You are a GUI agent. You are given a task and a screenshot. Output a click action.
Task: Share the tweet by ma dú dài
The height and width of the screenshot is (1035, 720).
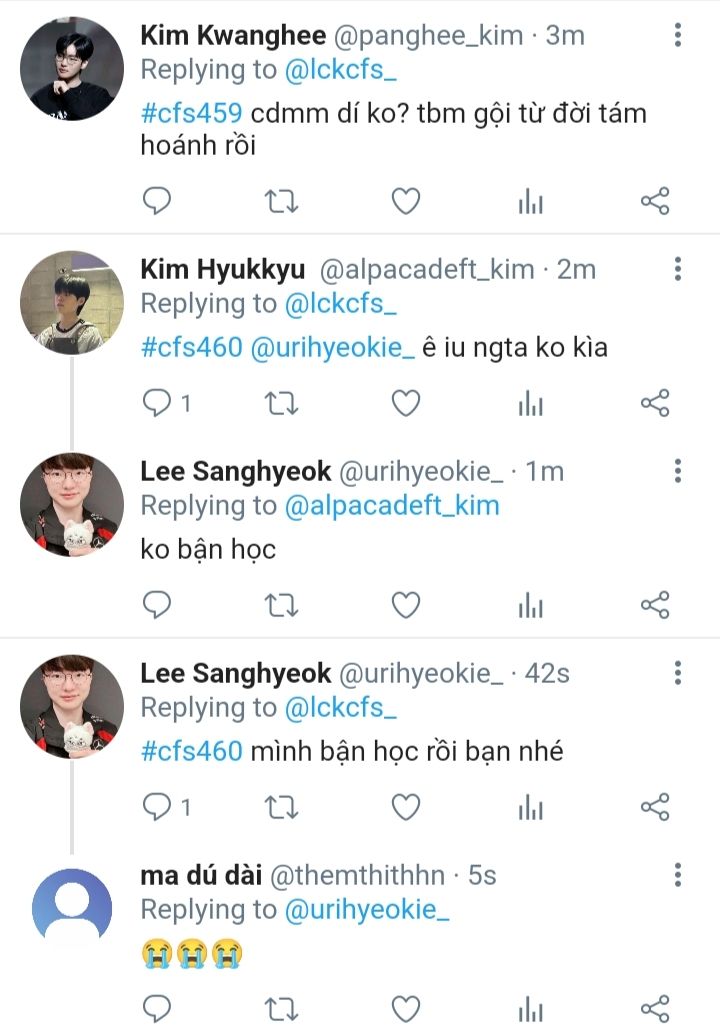click(654, 1007)
